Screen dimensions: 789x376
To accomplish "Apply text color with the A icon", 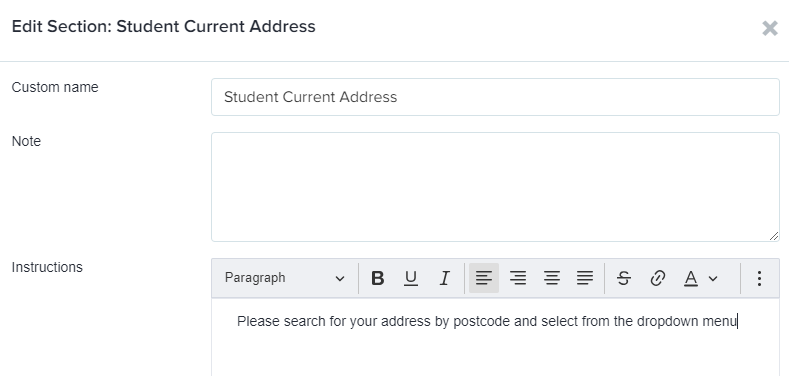I will [691, 278].
